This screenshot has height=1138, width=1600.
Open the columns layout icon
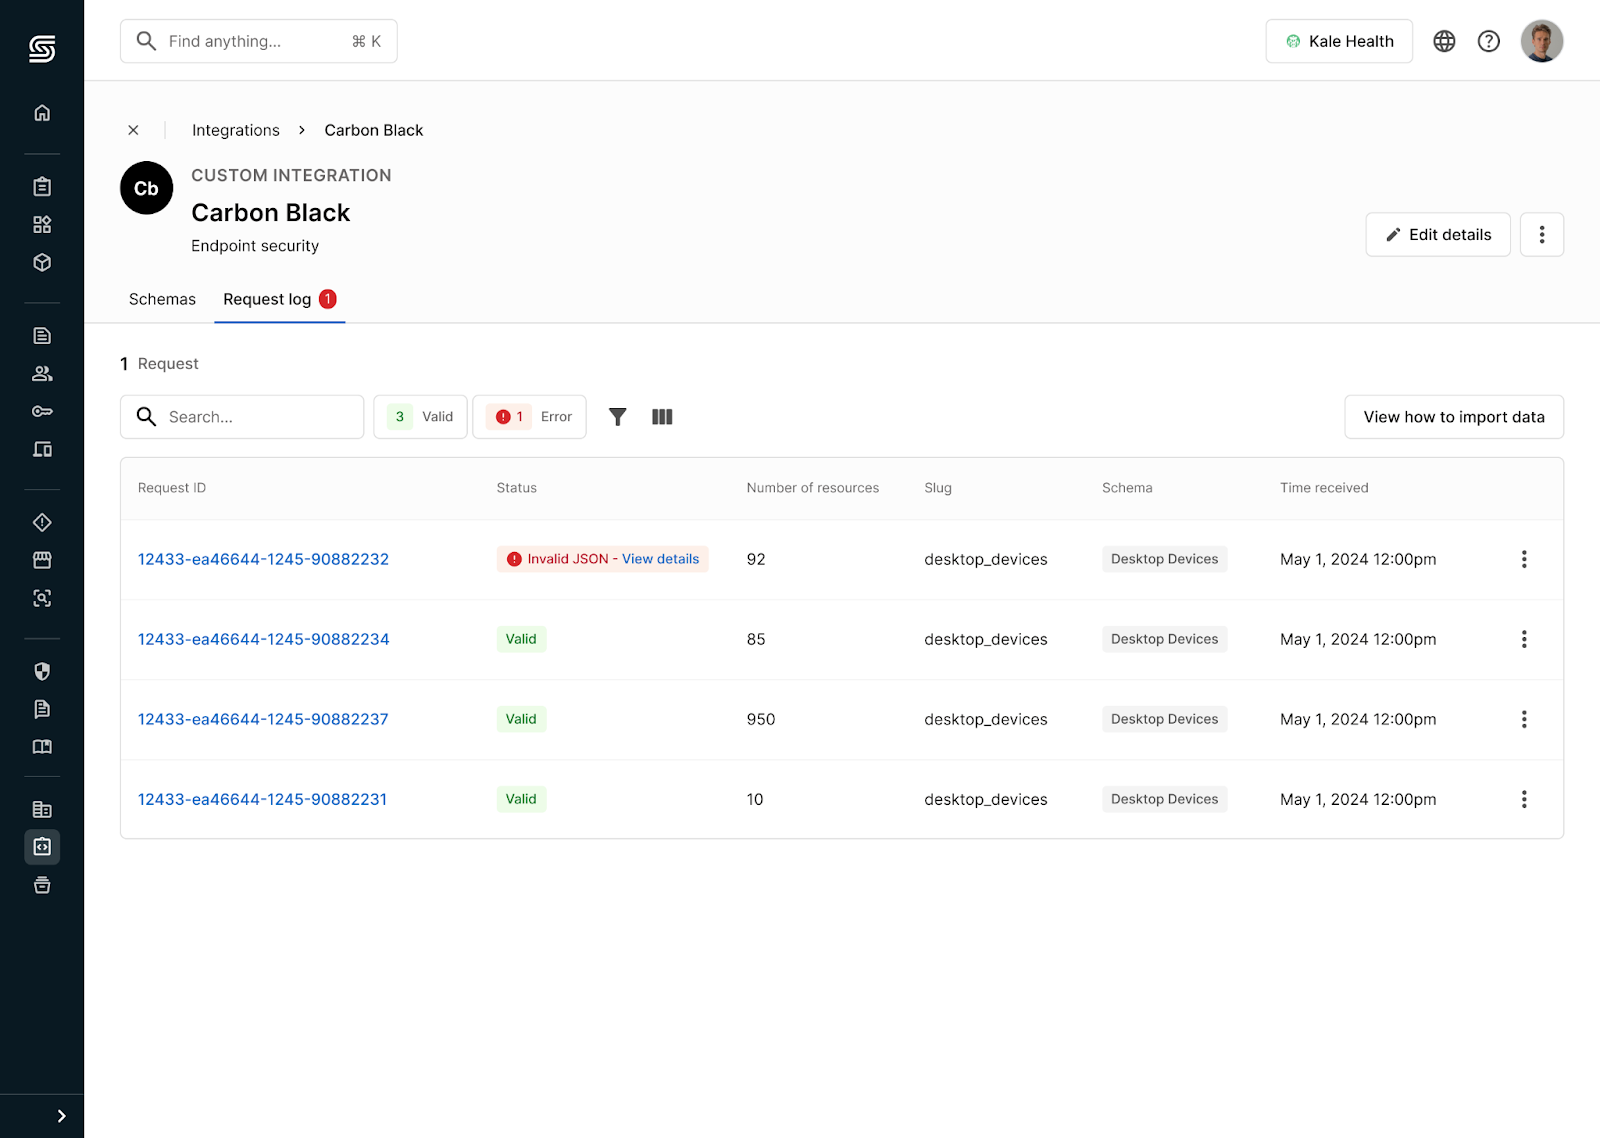tap(662, 417)
